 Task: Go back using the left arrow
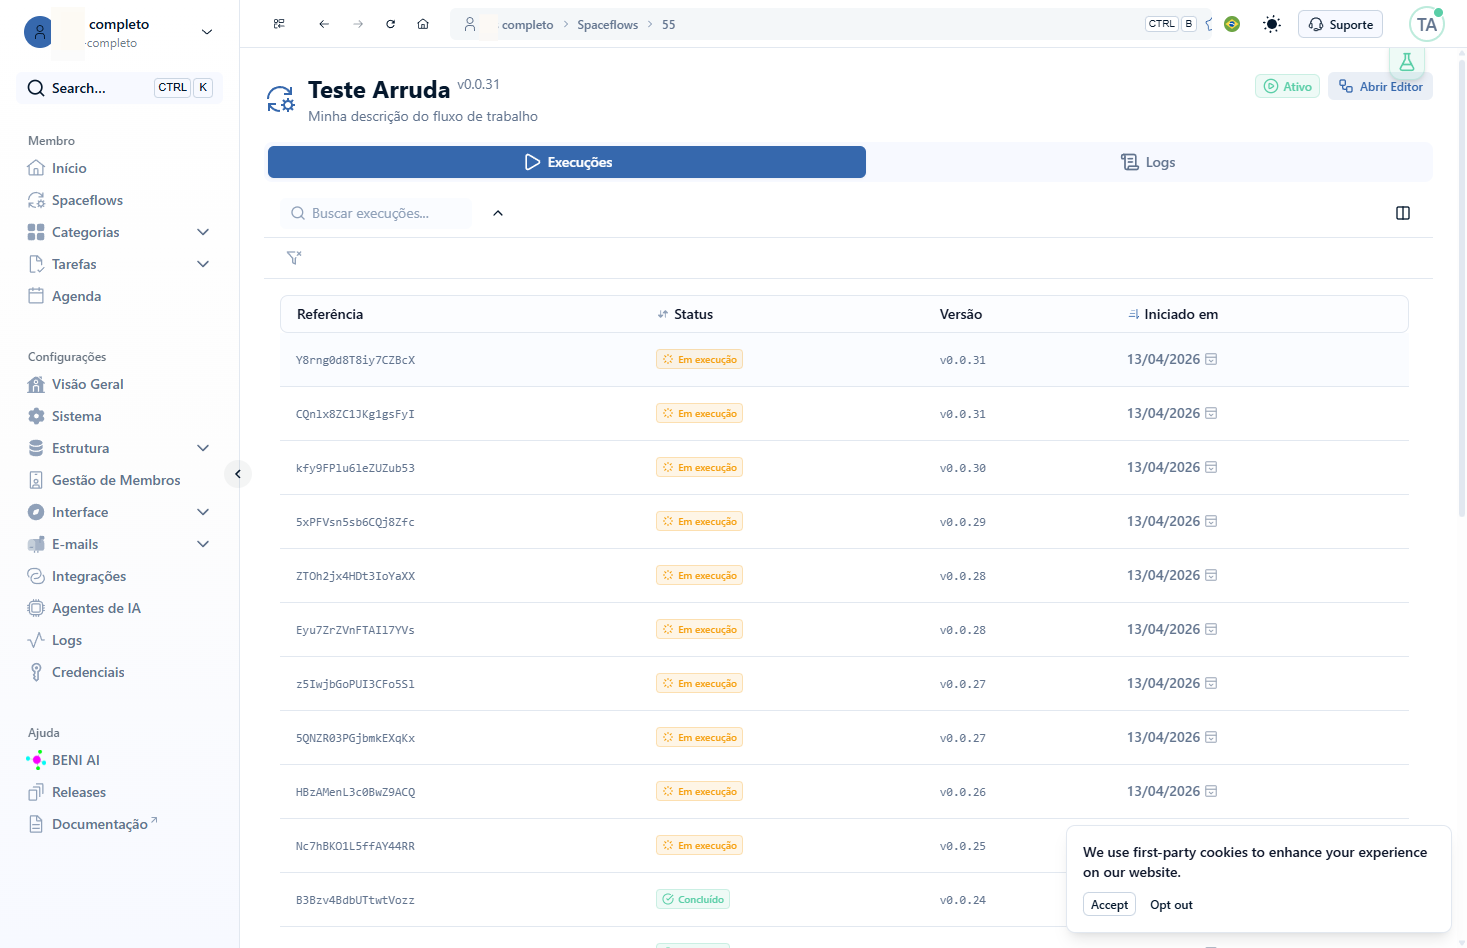pyautogui.click(x=324, y=24)
